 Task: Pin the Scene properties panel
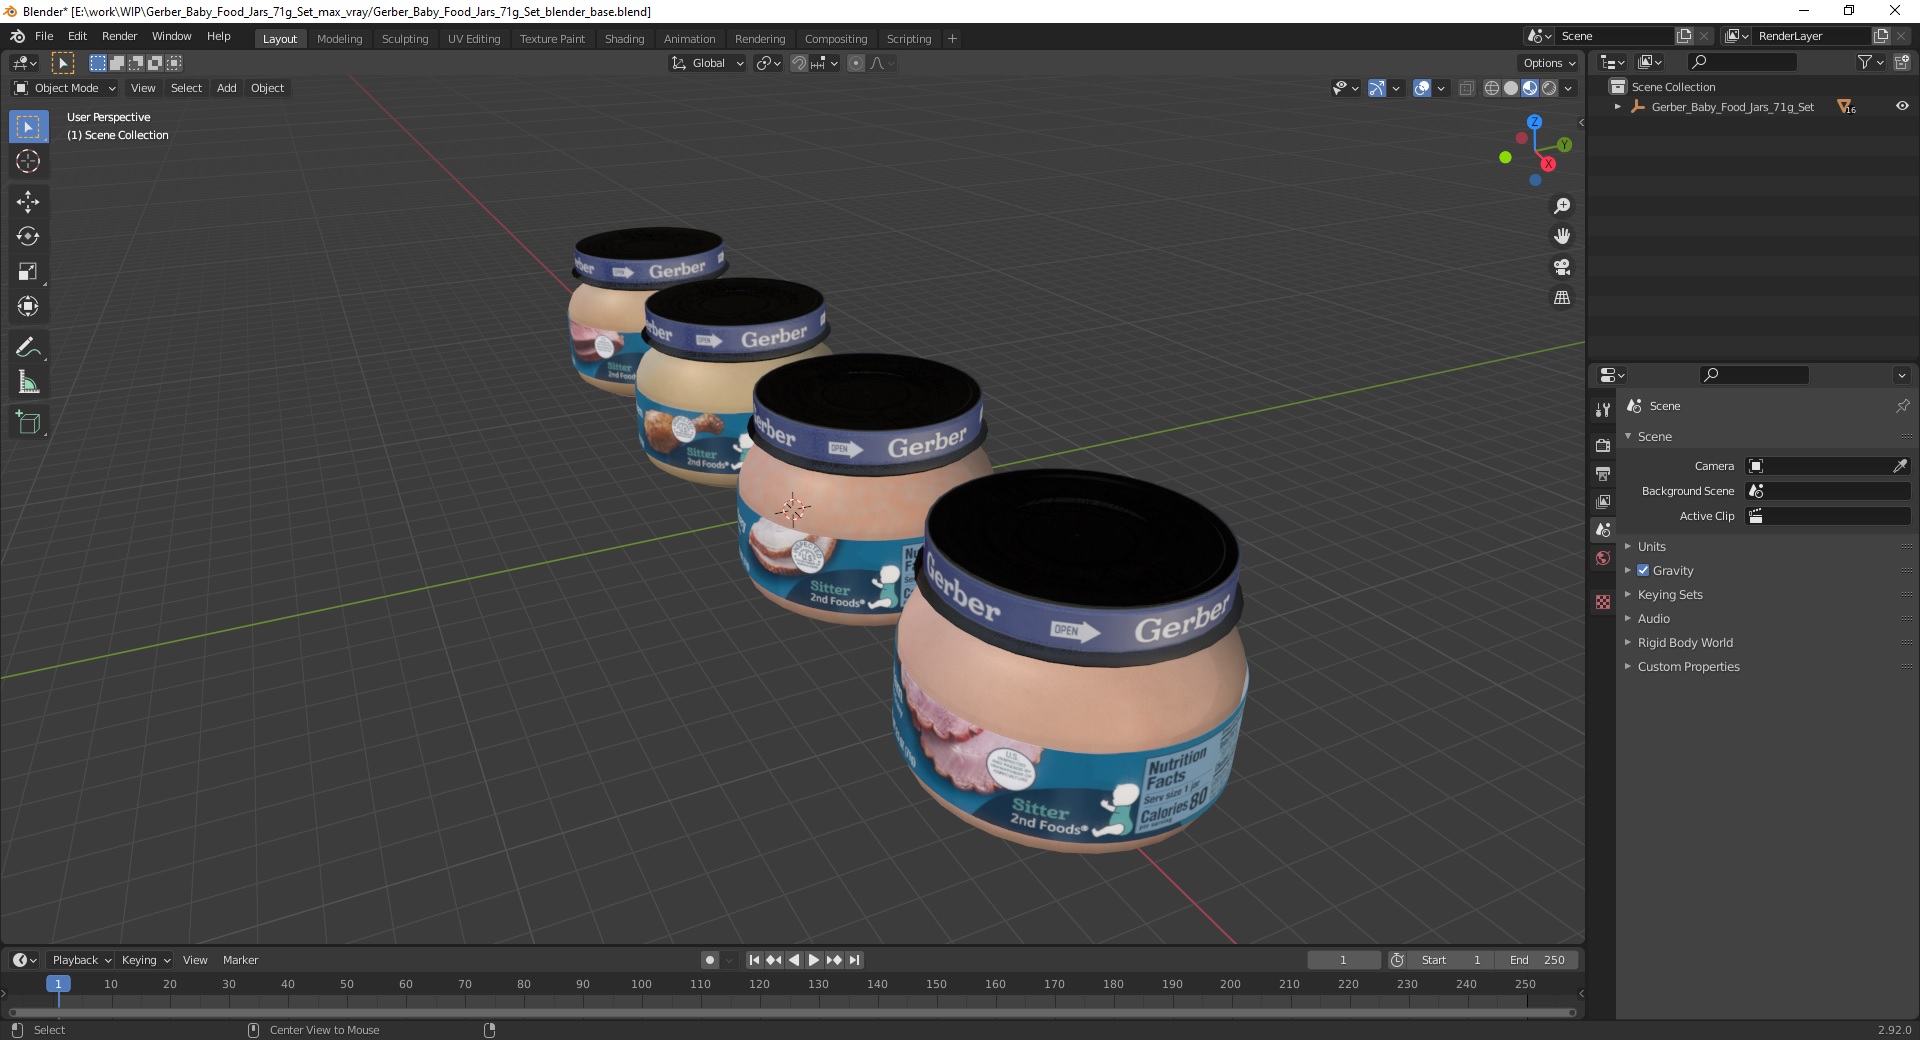[1902, 406]
